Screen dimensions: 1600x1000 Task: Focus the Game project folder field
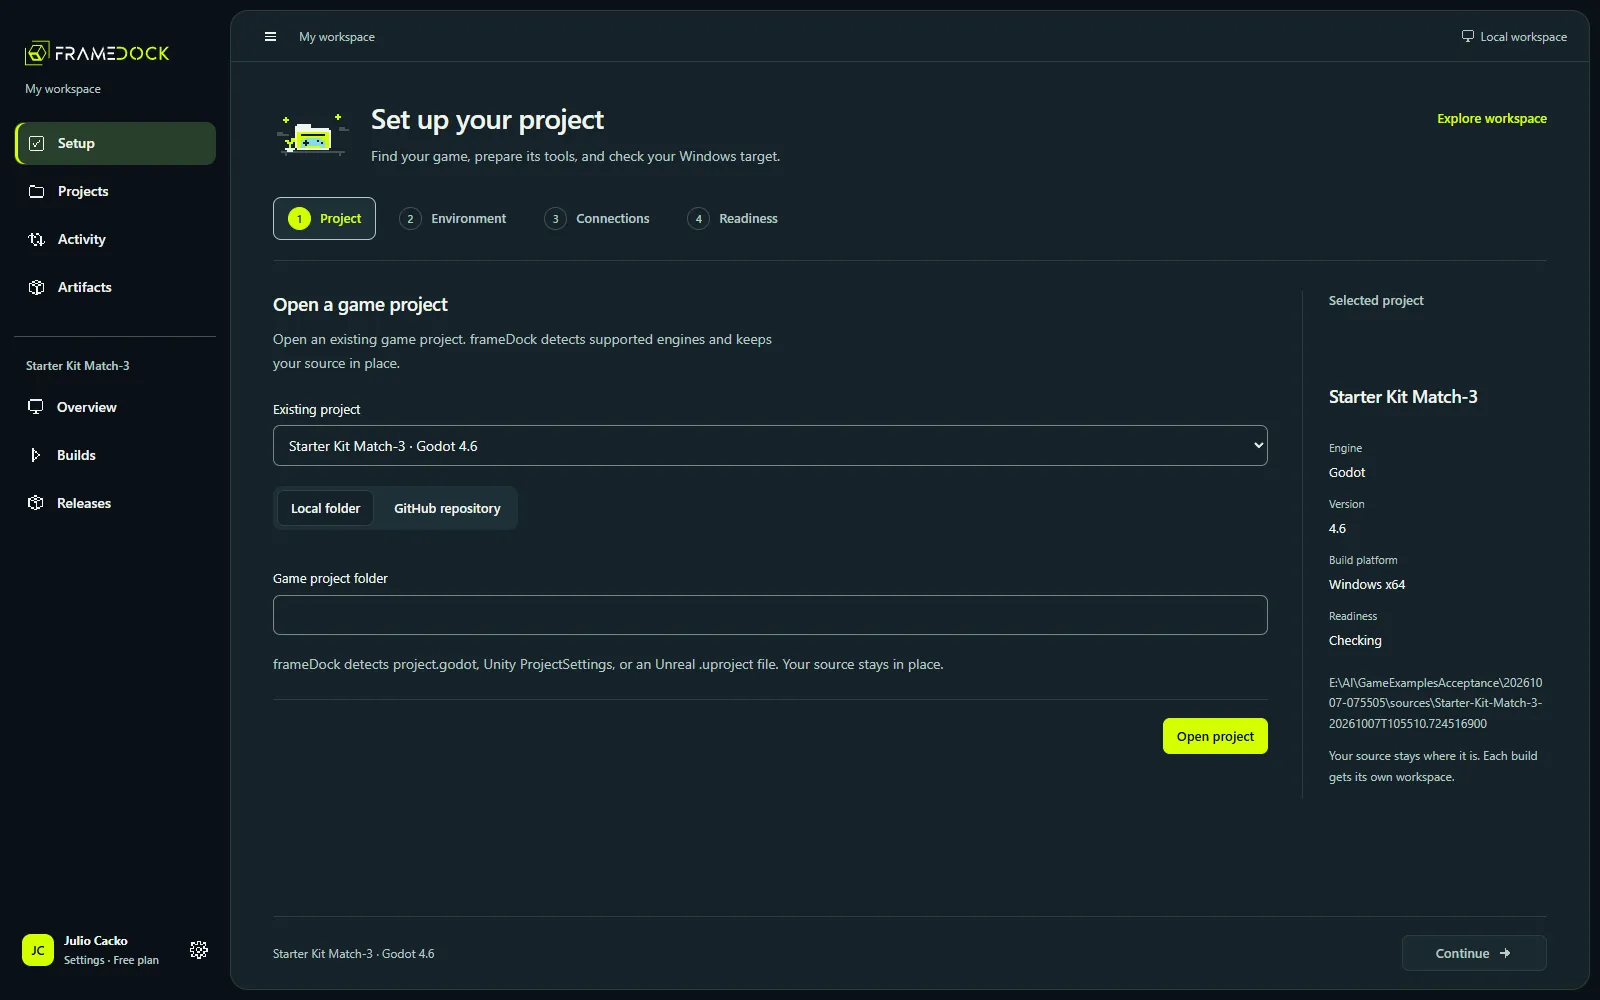[x=770, y=615]
